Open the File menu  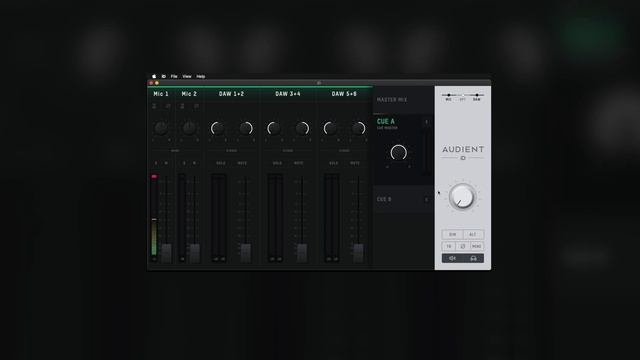click(x=174, y=76)
